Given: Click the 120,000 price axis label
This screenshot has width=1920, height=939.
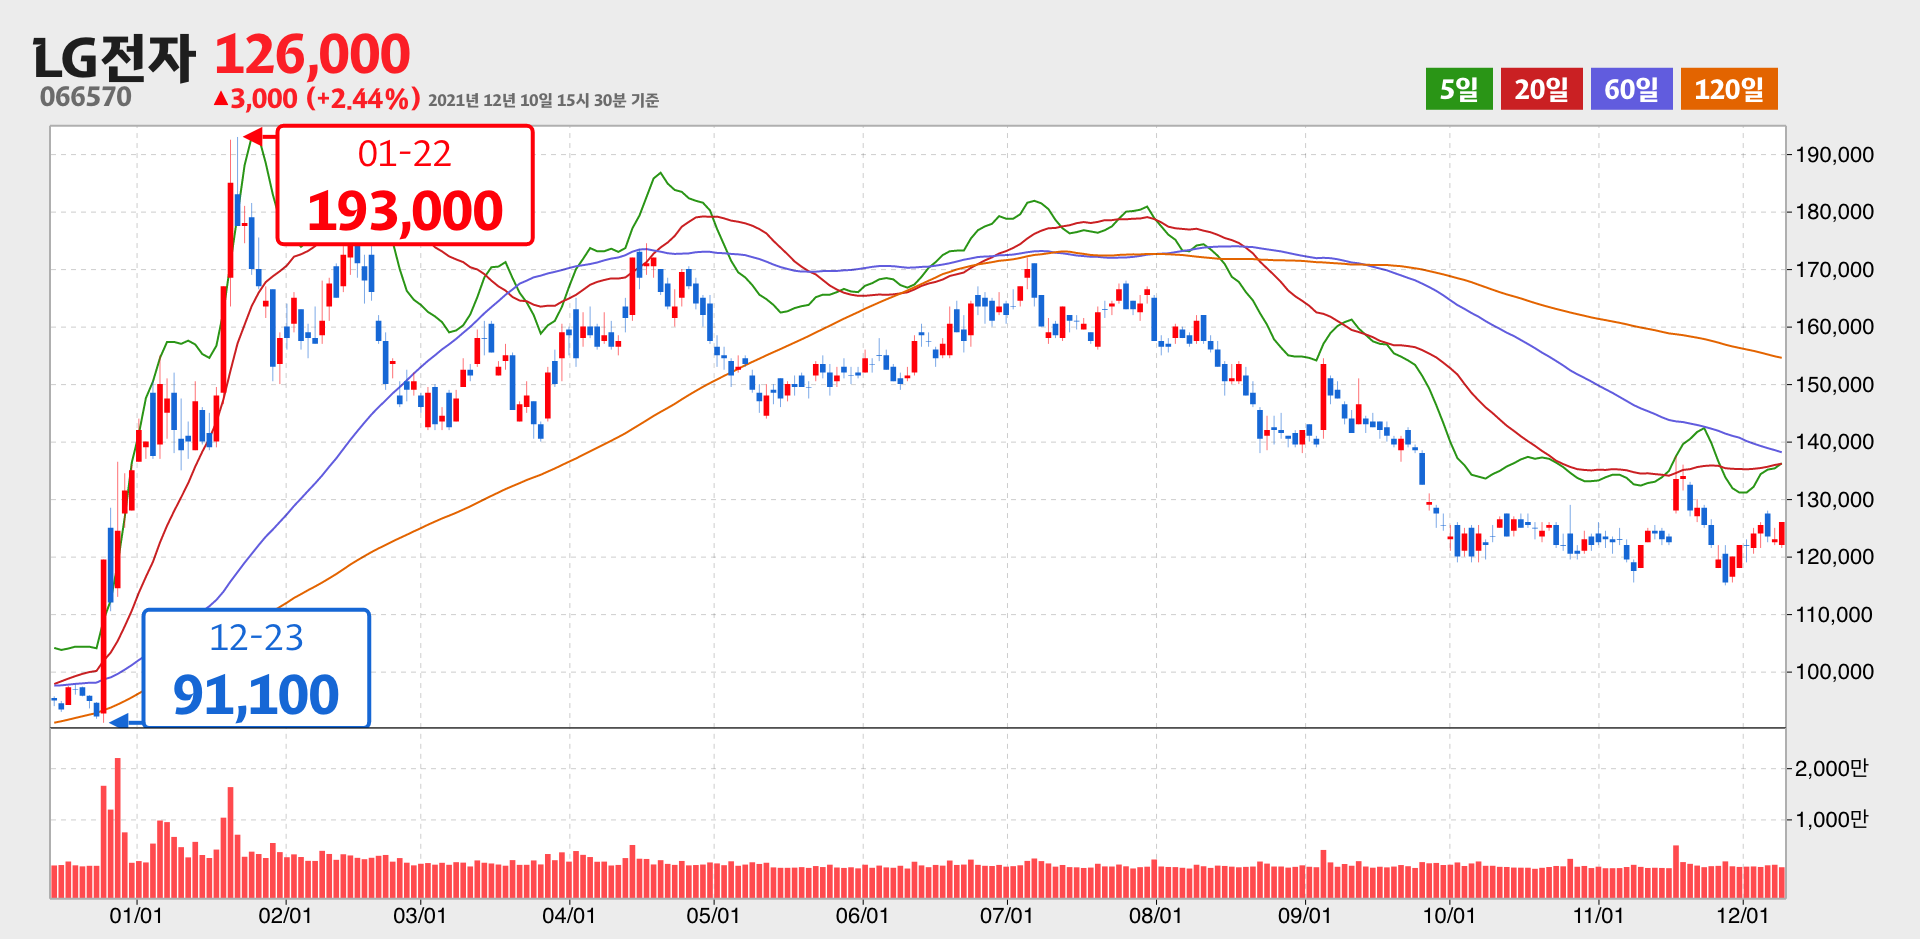Looking at the screenshot, I should pyautogui.click(x=1834, y=557).
